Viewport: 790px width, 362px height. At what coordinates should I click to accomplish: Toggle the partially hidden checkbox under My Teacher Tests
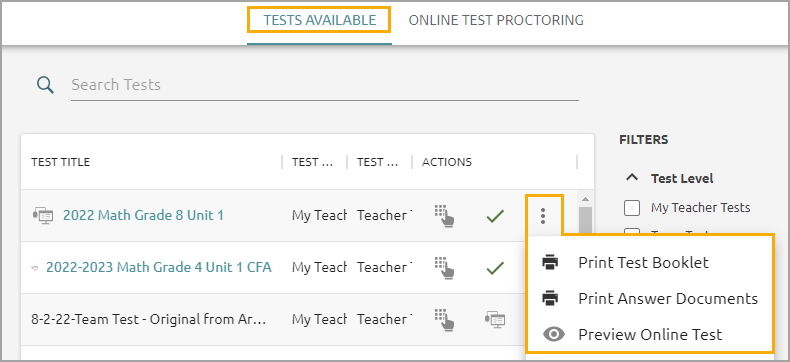pyautogui.click(x=632, y=231)
